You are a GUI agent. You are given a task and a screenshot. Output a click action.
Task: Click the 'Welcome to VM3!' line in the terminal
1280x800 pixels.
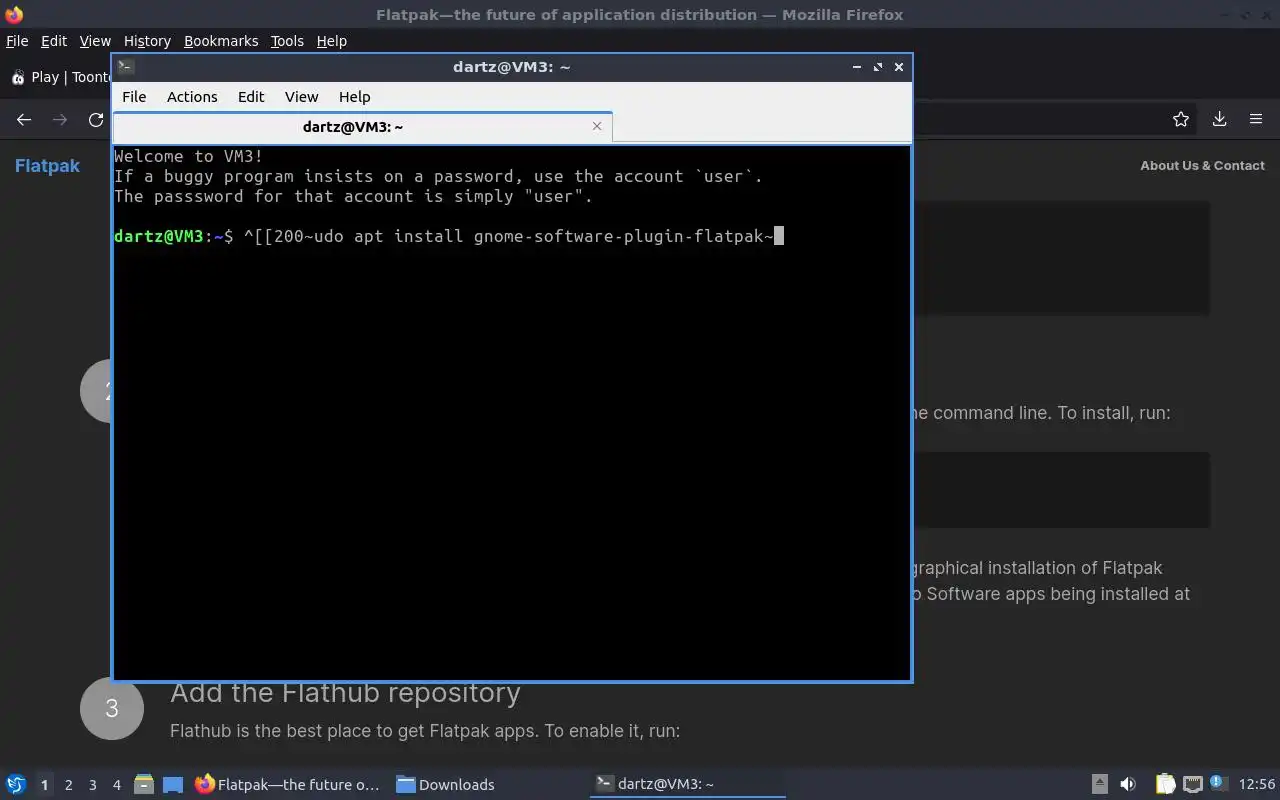[x=189, y=156]
